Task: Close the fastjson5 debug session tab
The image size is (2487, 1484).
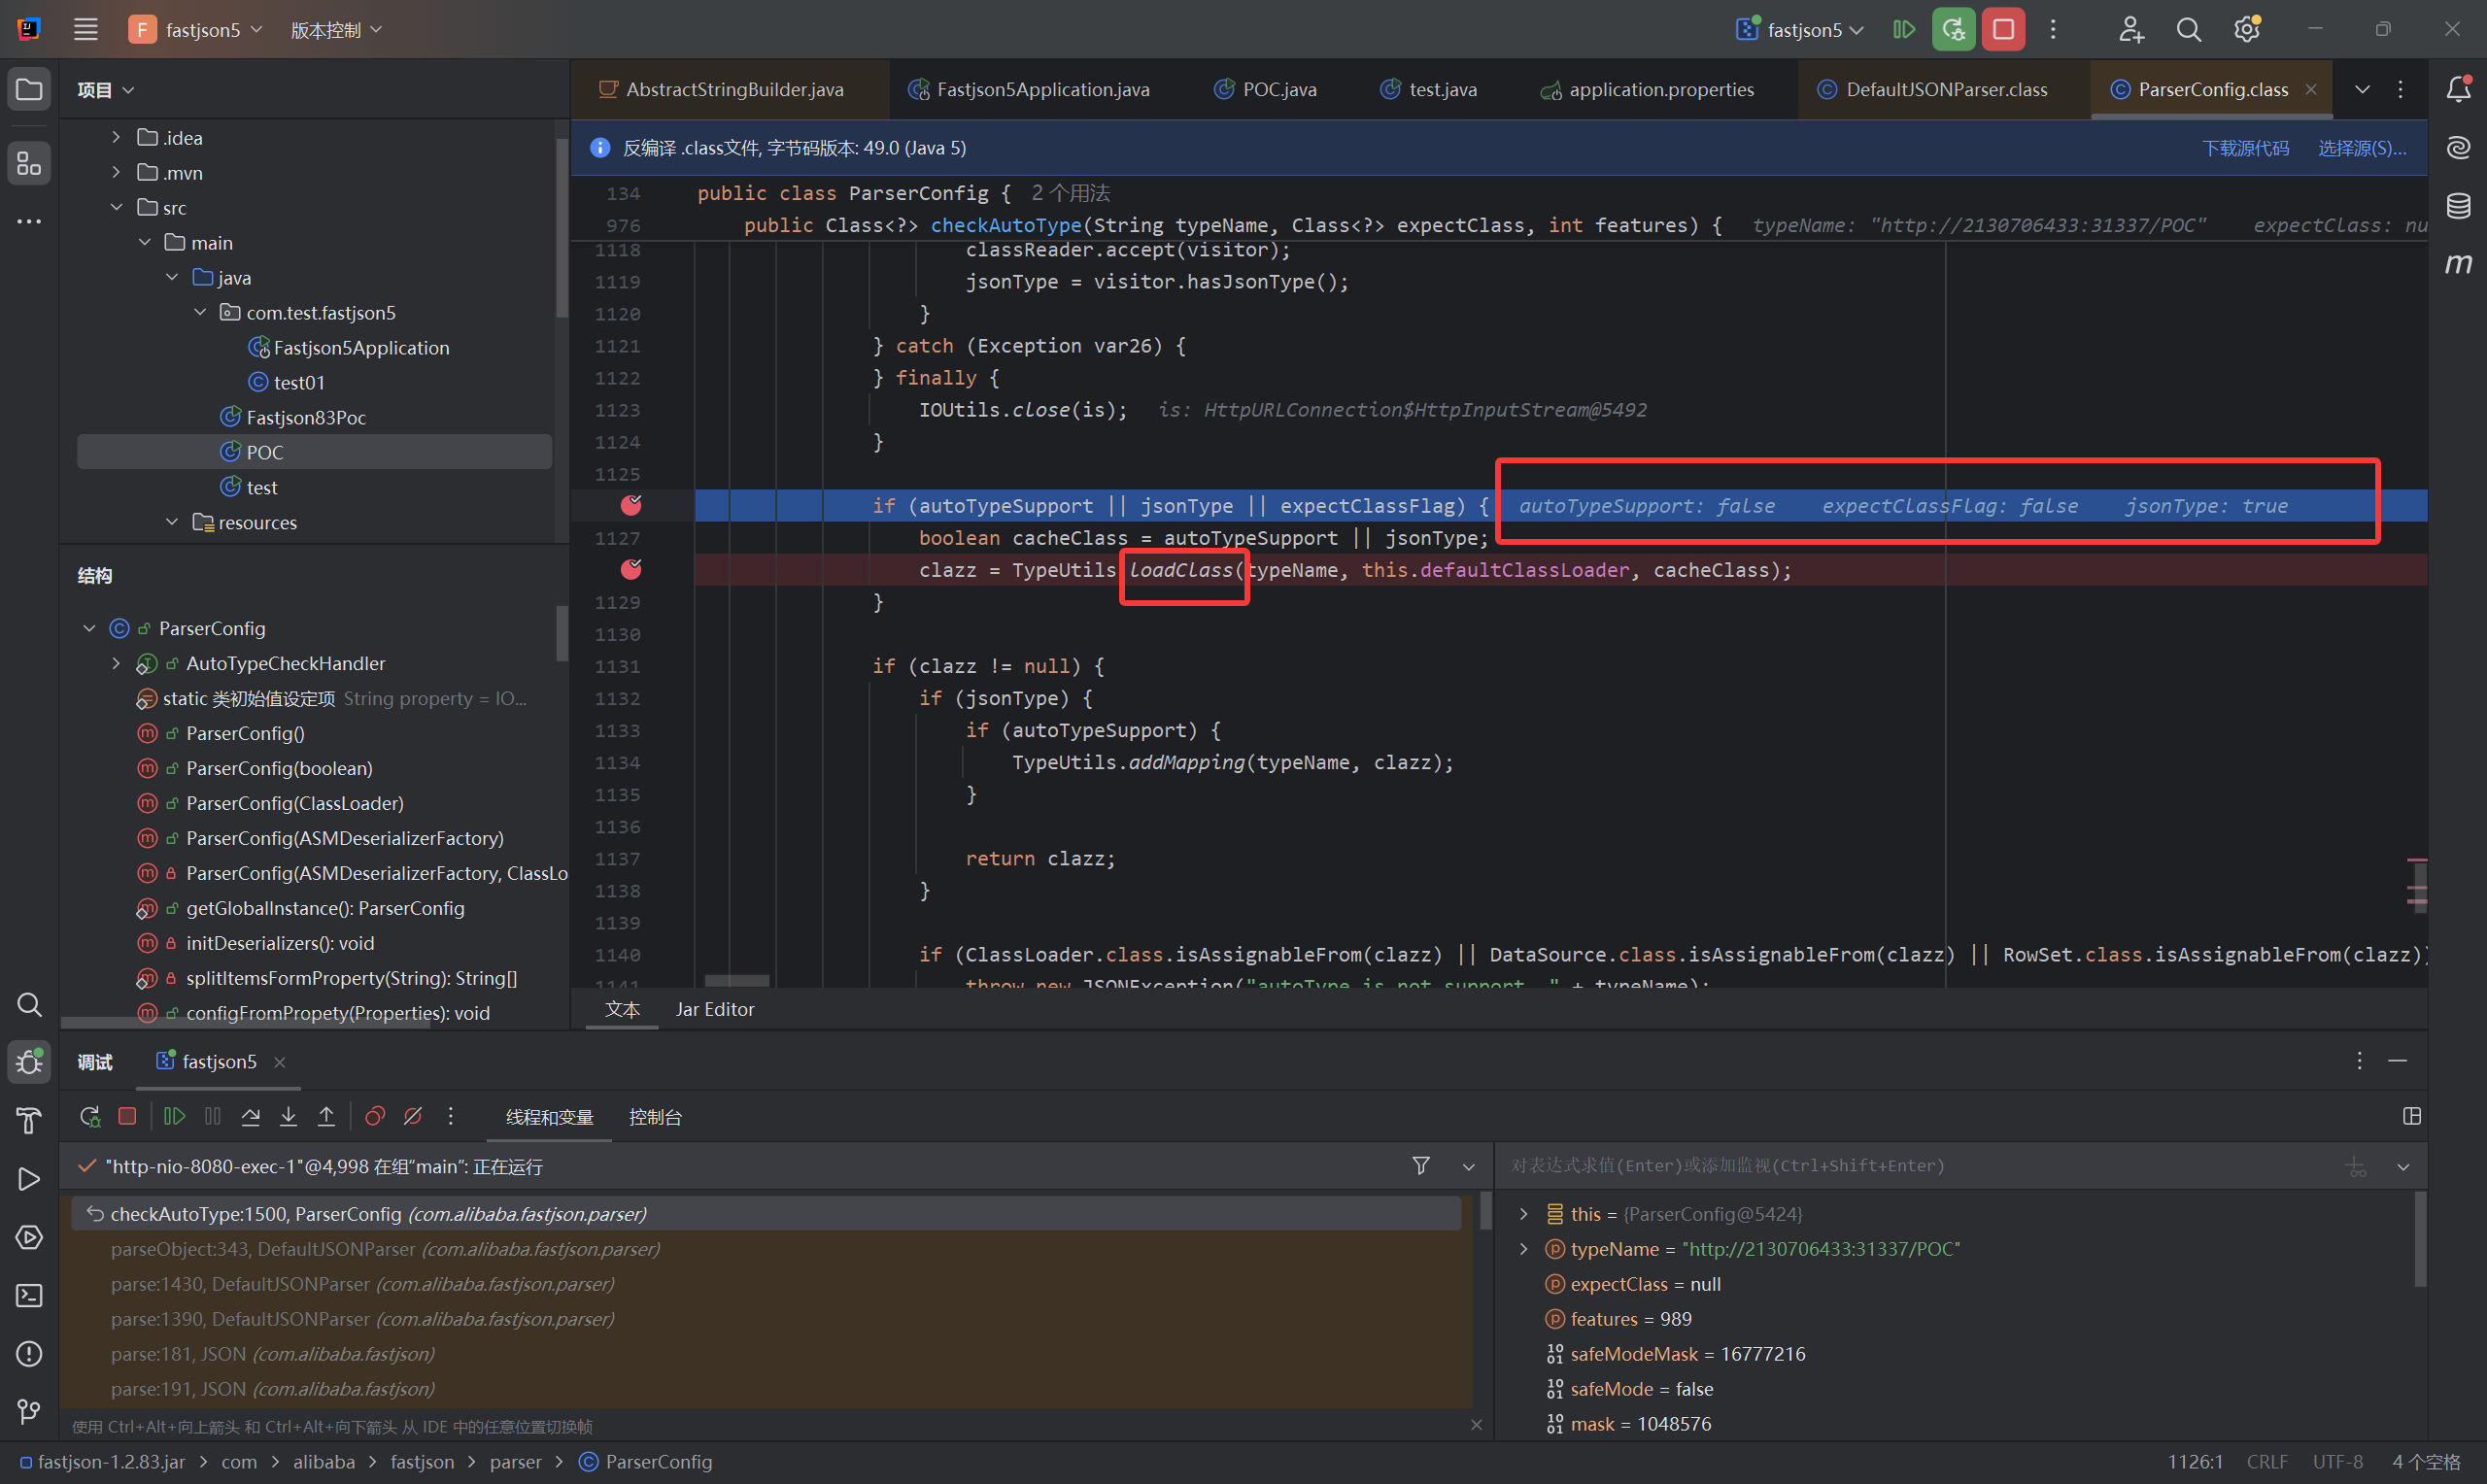Action: (280, 1062)
